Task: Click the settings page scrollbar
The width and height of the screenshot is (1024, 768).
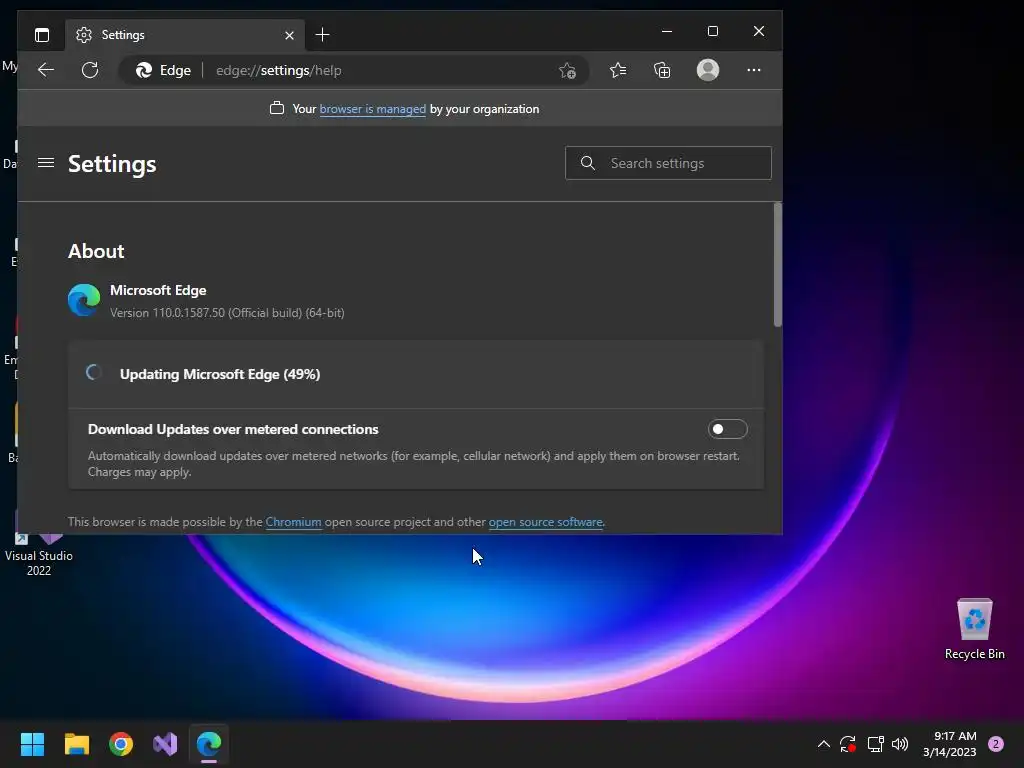Action: pos(777,264)
